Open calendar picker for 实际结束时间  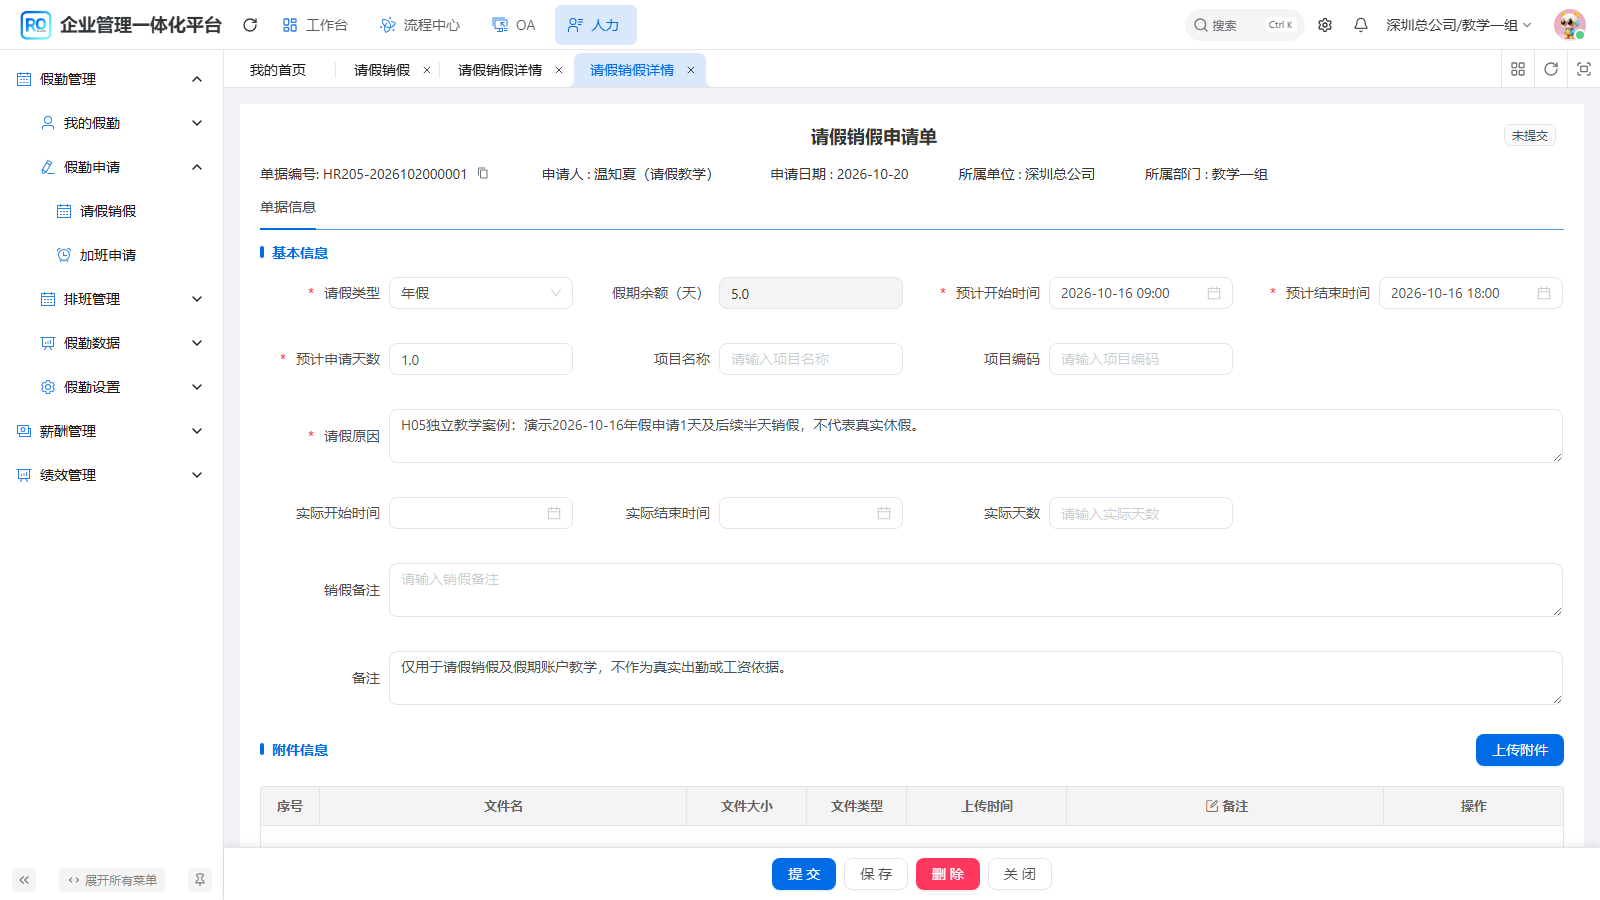(x=884, y=513)
